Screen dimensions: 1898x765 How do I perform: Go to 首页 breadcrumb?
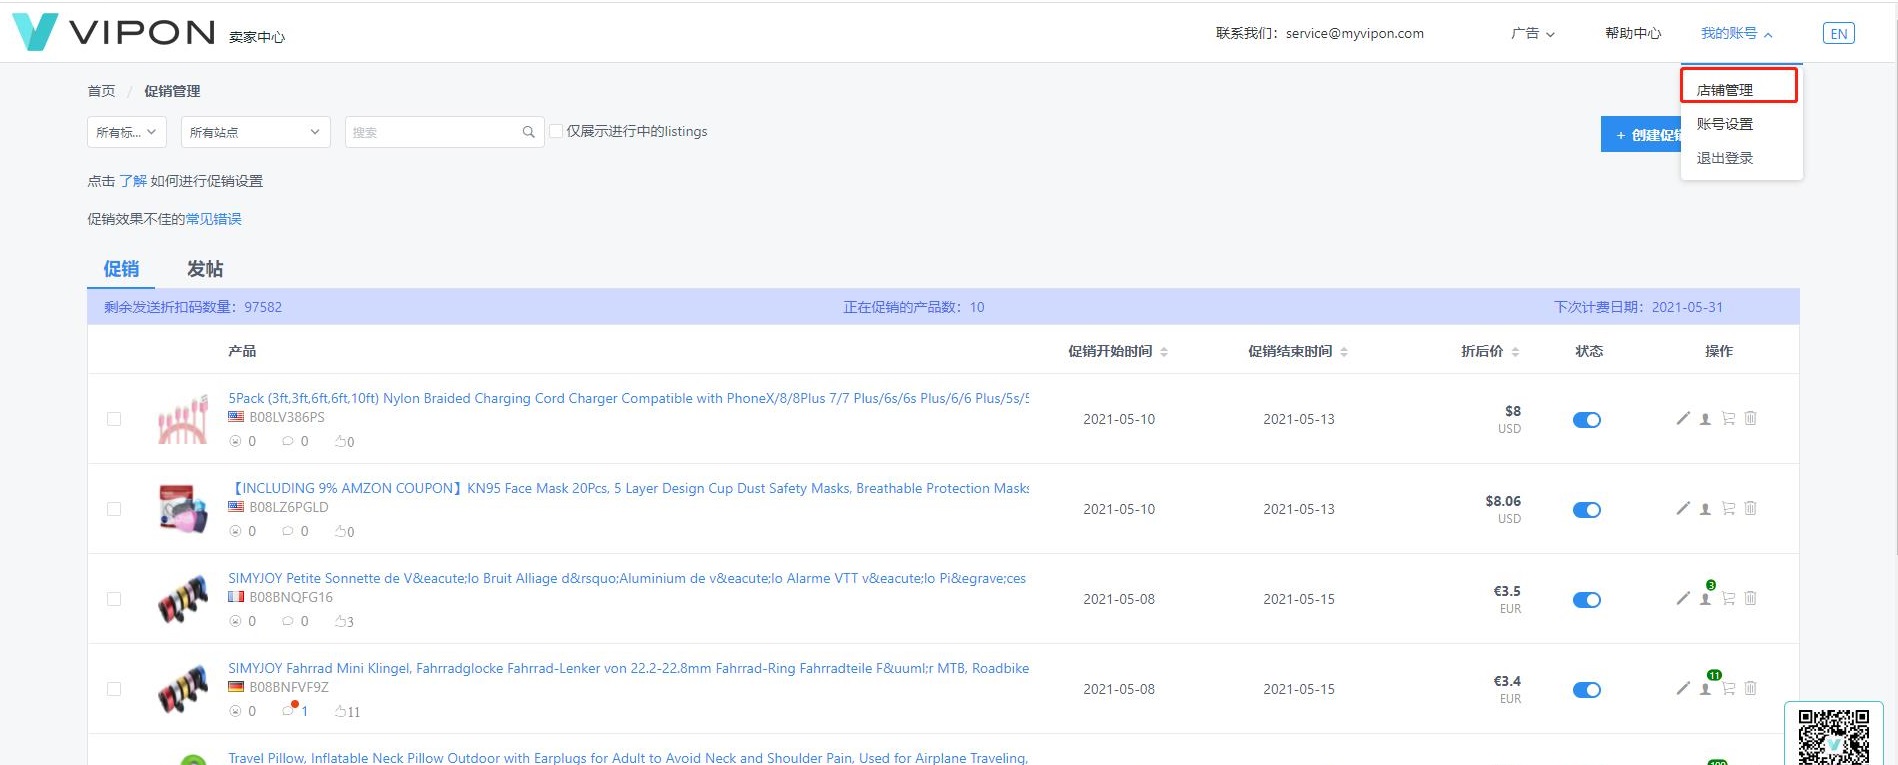coord(101,91)
